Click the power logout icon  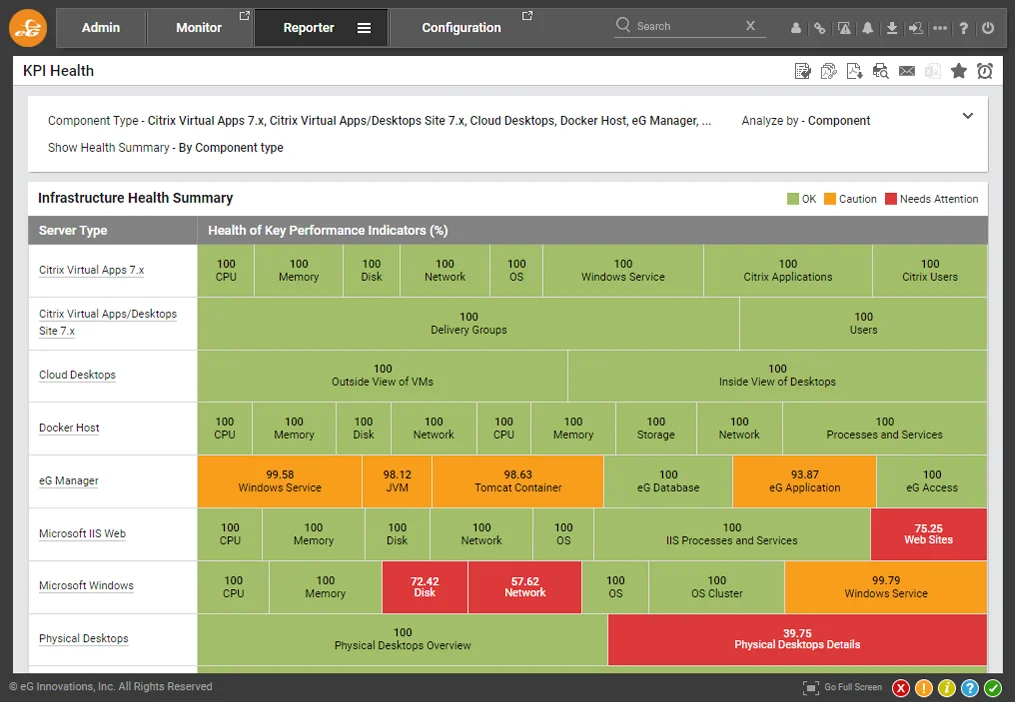tap(988, 28)
